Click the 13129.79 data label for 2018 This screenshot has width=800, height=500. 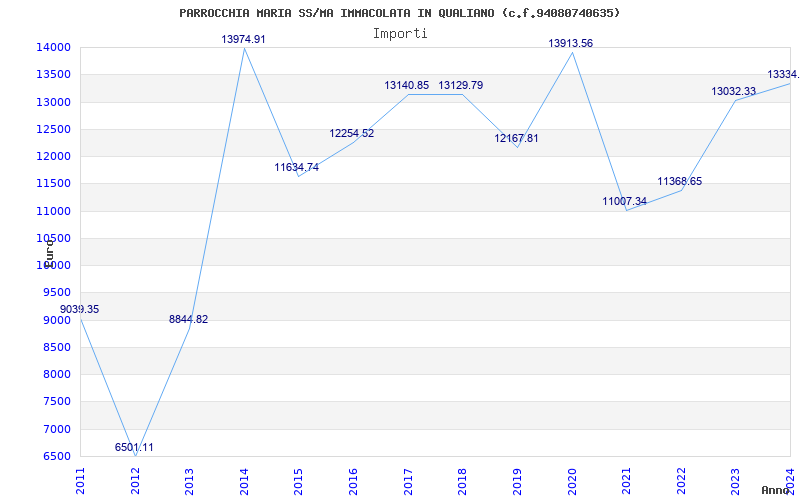pyautogui.click(x=461, y=85)
